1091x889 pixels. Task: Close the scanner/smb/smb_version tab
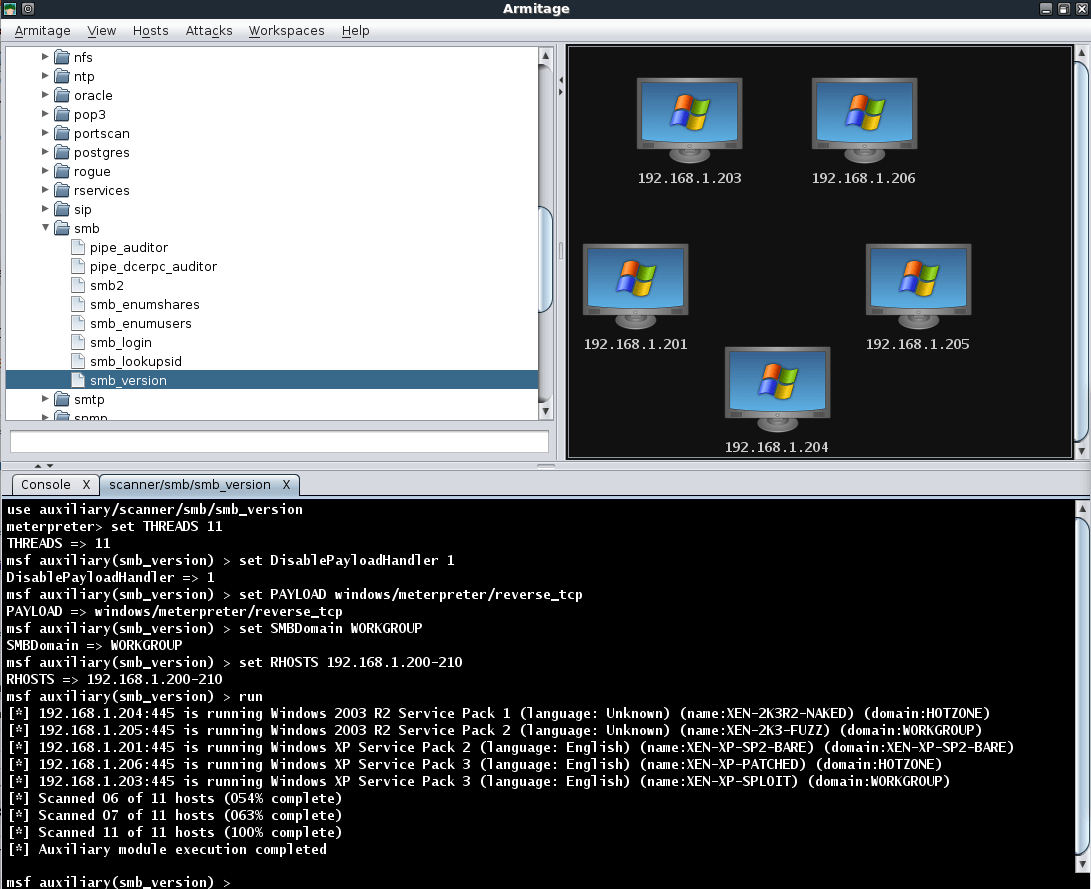[x=286, y=485]
